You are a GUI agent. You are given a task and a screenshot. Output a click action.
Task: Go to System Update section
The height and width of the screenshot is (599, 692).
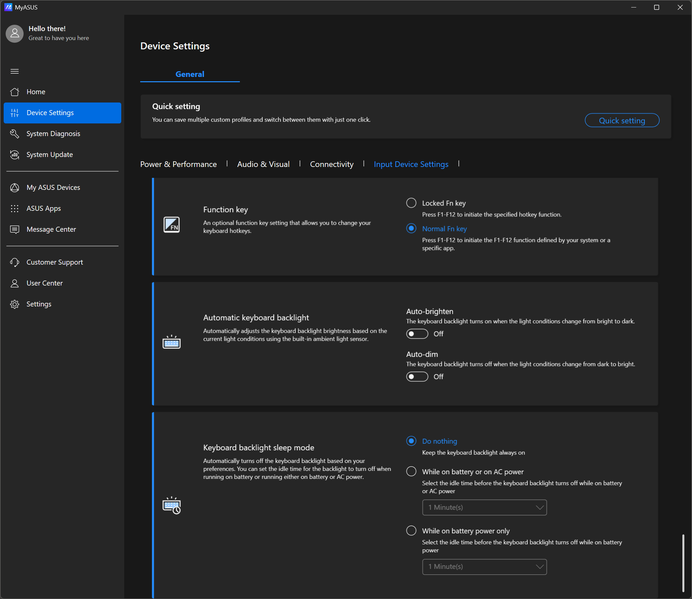tap(49, 155)
